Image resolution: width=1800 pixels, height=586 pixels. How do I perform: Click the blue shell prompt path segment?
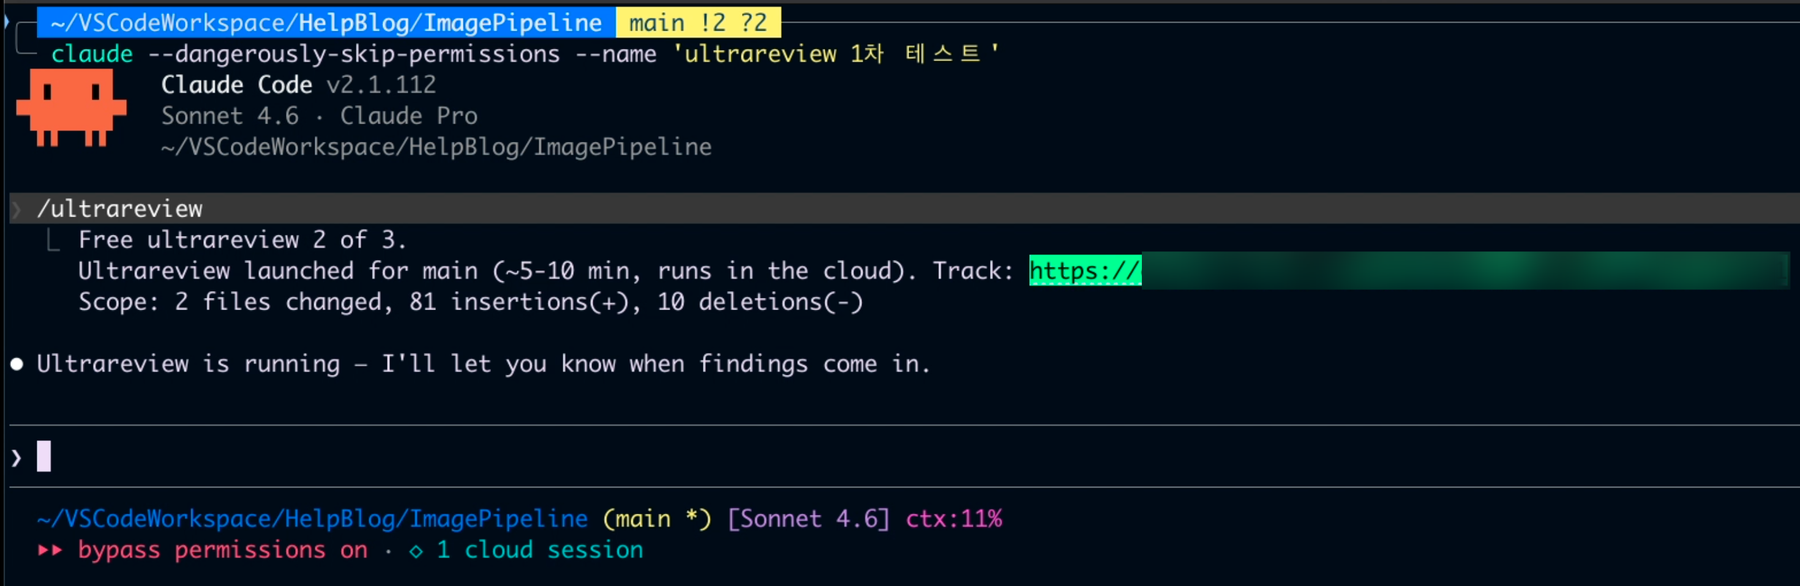(326, 22)
